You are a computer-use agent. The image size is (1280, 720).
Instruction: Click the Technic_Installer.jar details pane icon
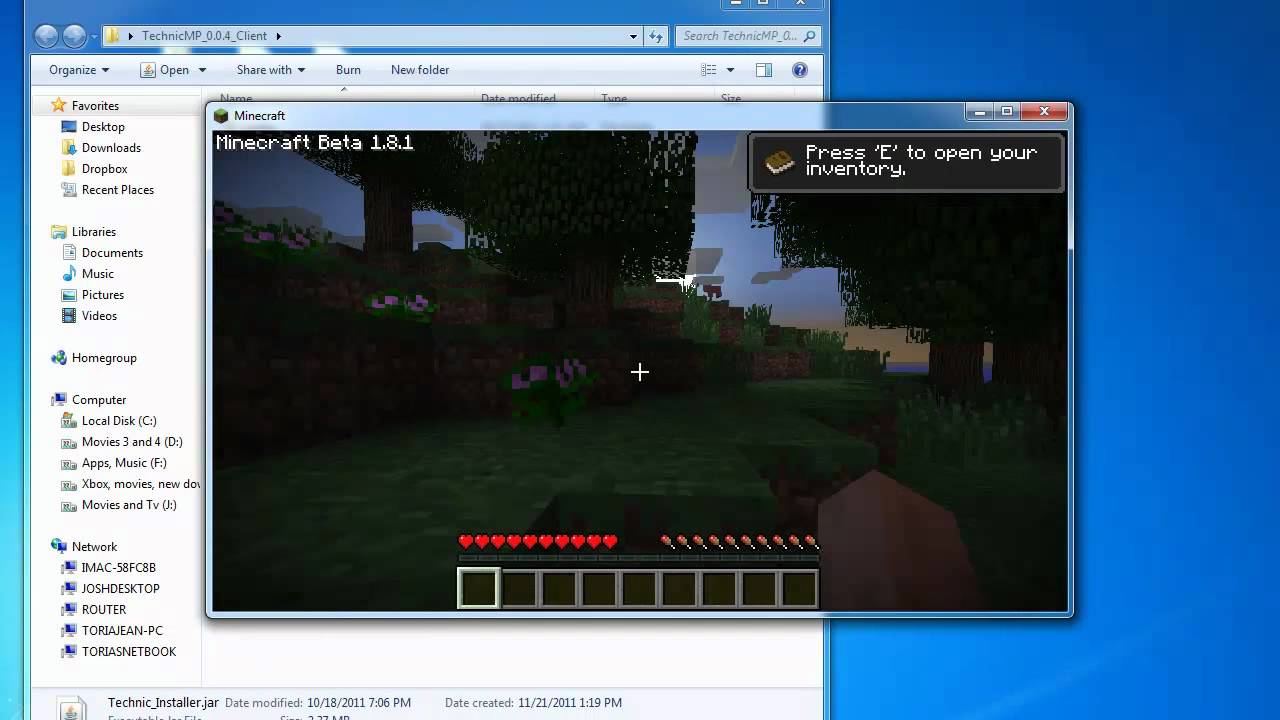pos(70,708)
